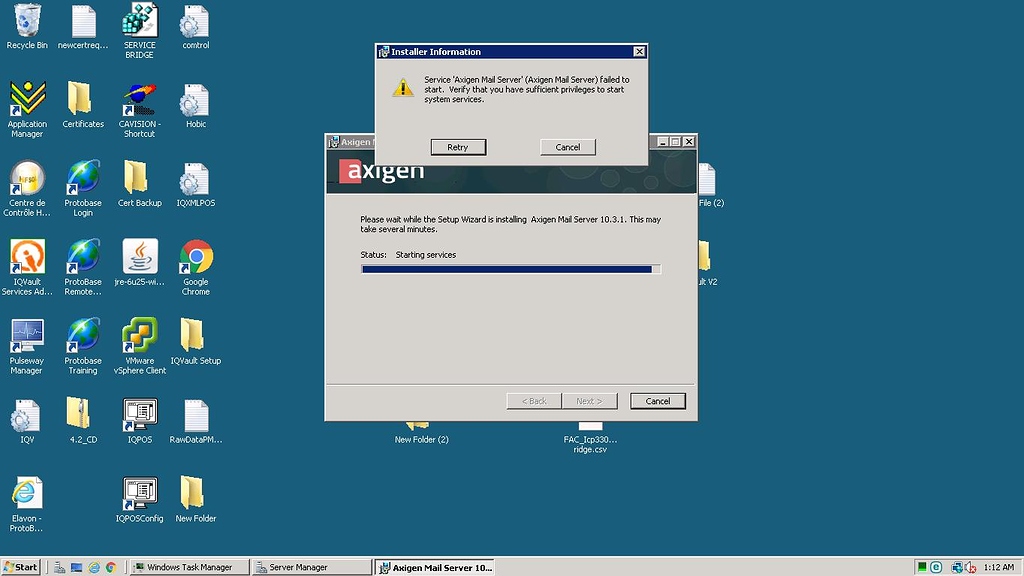Click Retry to restart the Axigen service
Image resolution: width=1024 pixels, height=576 pixels.
458,147
